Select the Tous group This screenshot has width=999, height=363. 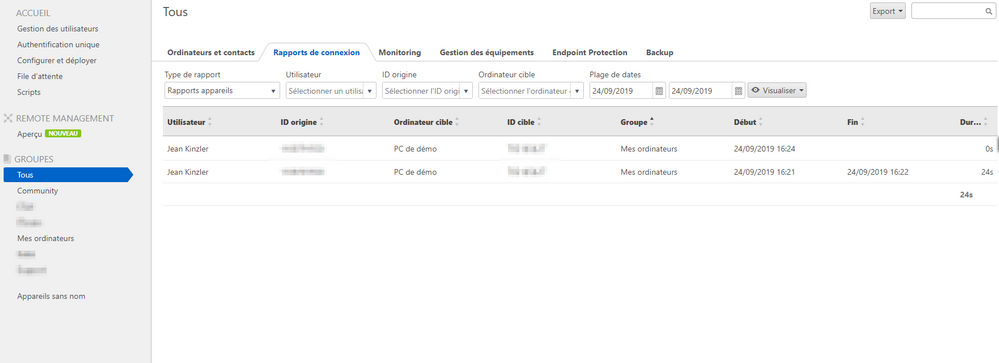click(x=68, y=174)
